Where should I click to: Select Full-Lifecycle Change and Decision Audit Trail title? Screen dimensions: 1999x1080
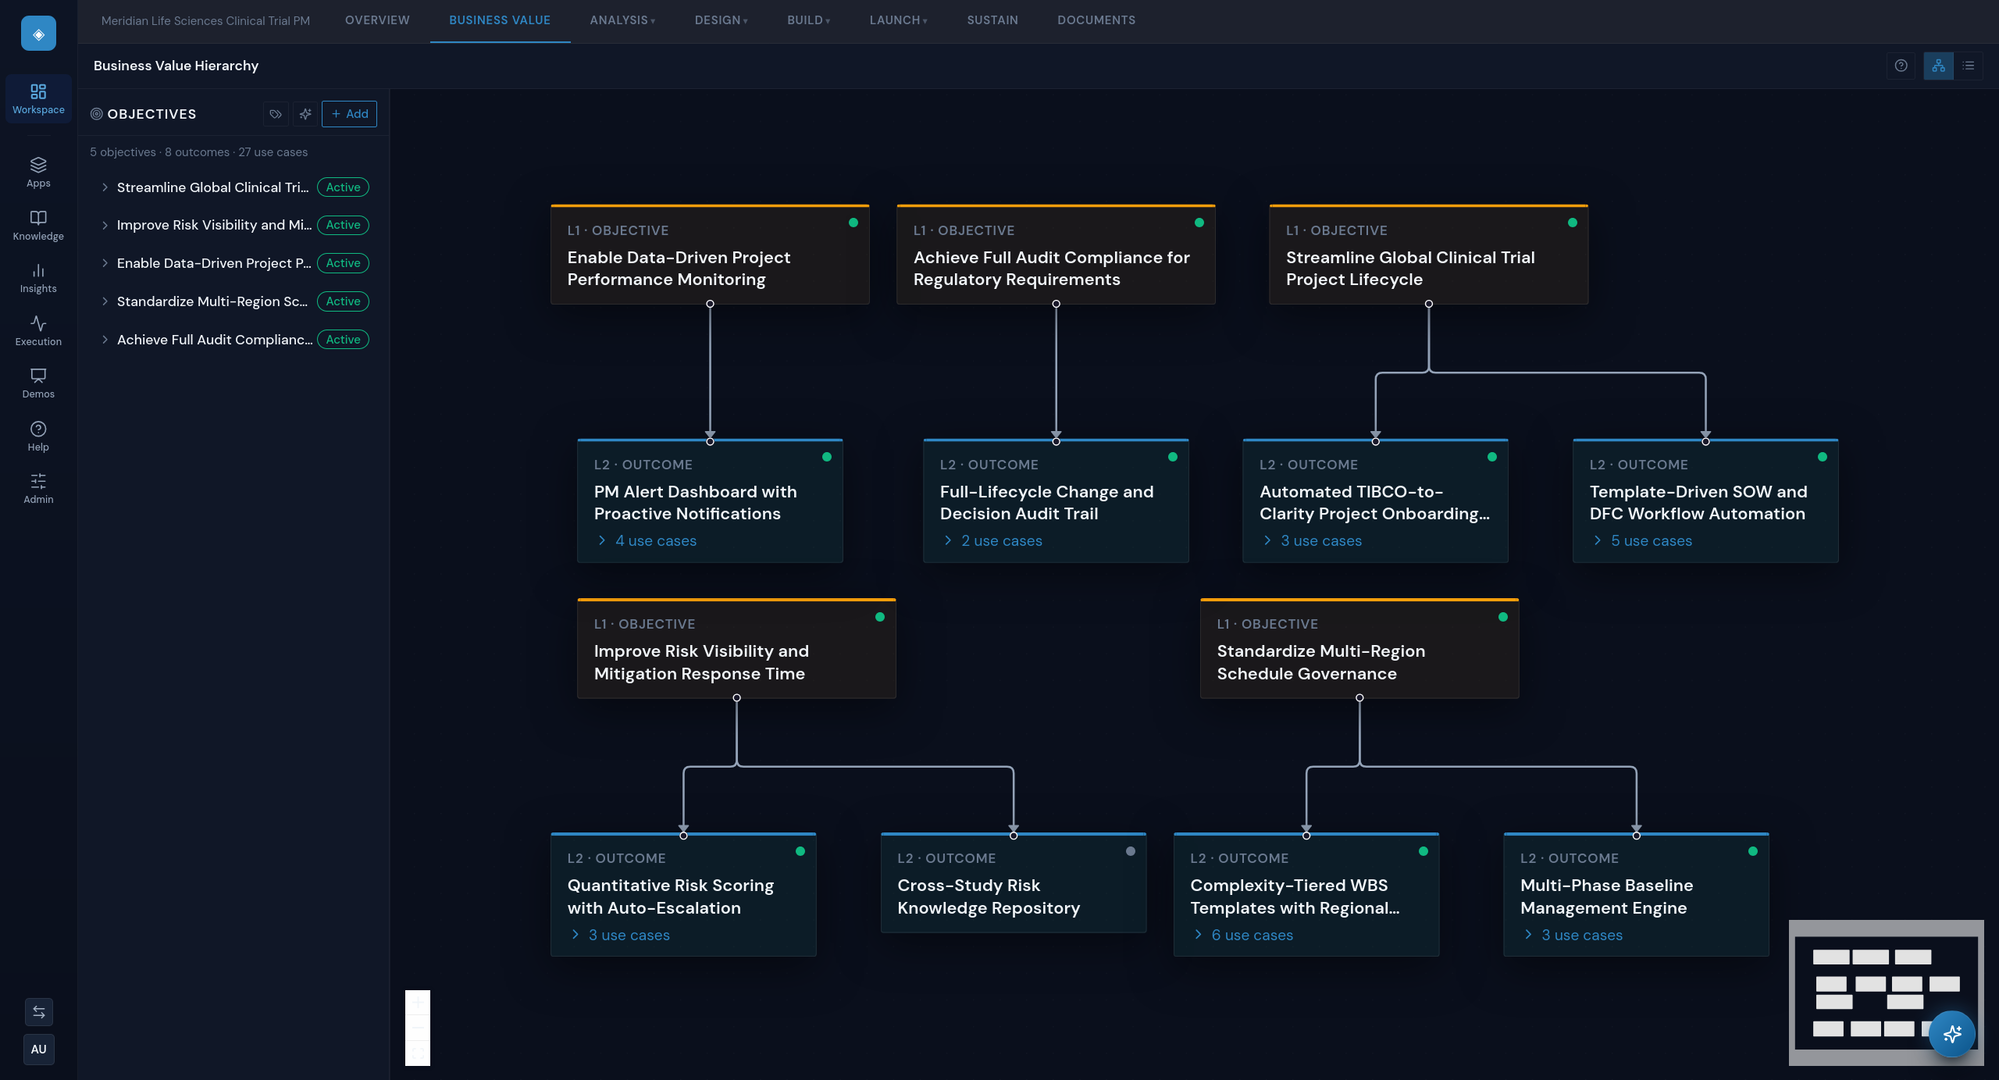click(x=1046, y=503)
